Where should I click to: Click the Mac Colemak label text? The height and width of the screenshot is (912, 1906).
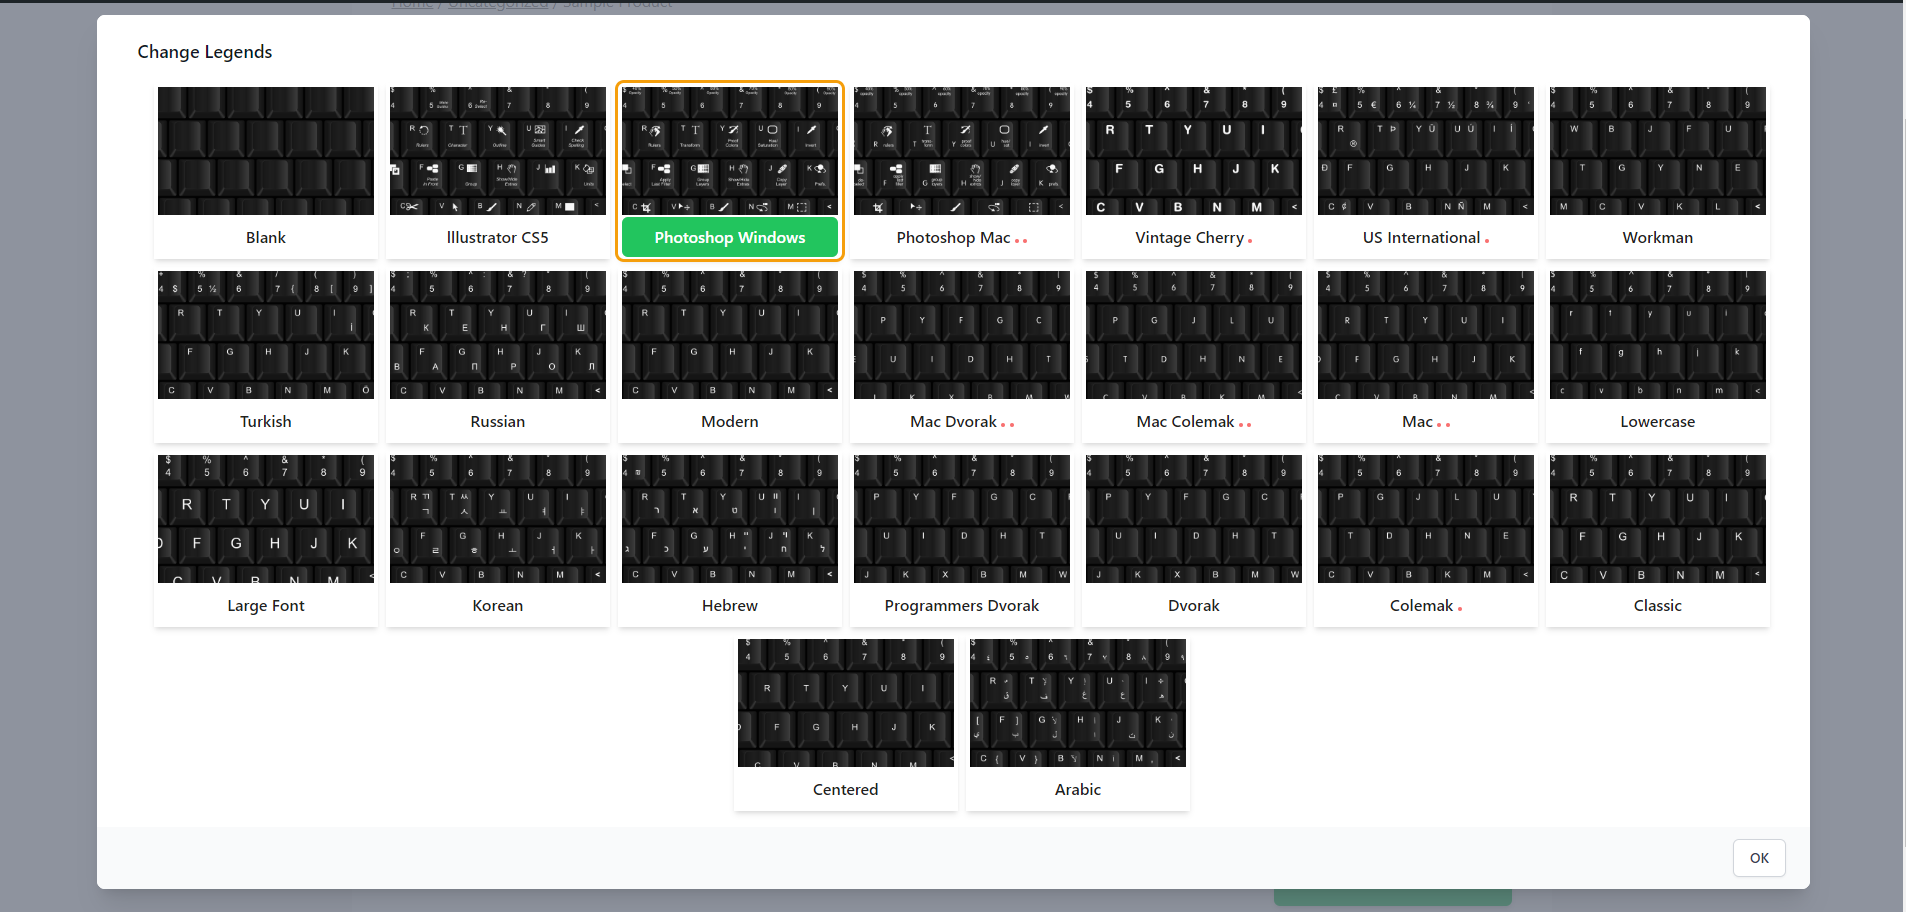[1185, 422]
